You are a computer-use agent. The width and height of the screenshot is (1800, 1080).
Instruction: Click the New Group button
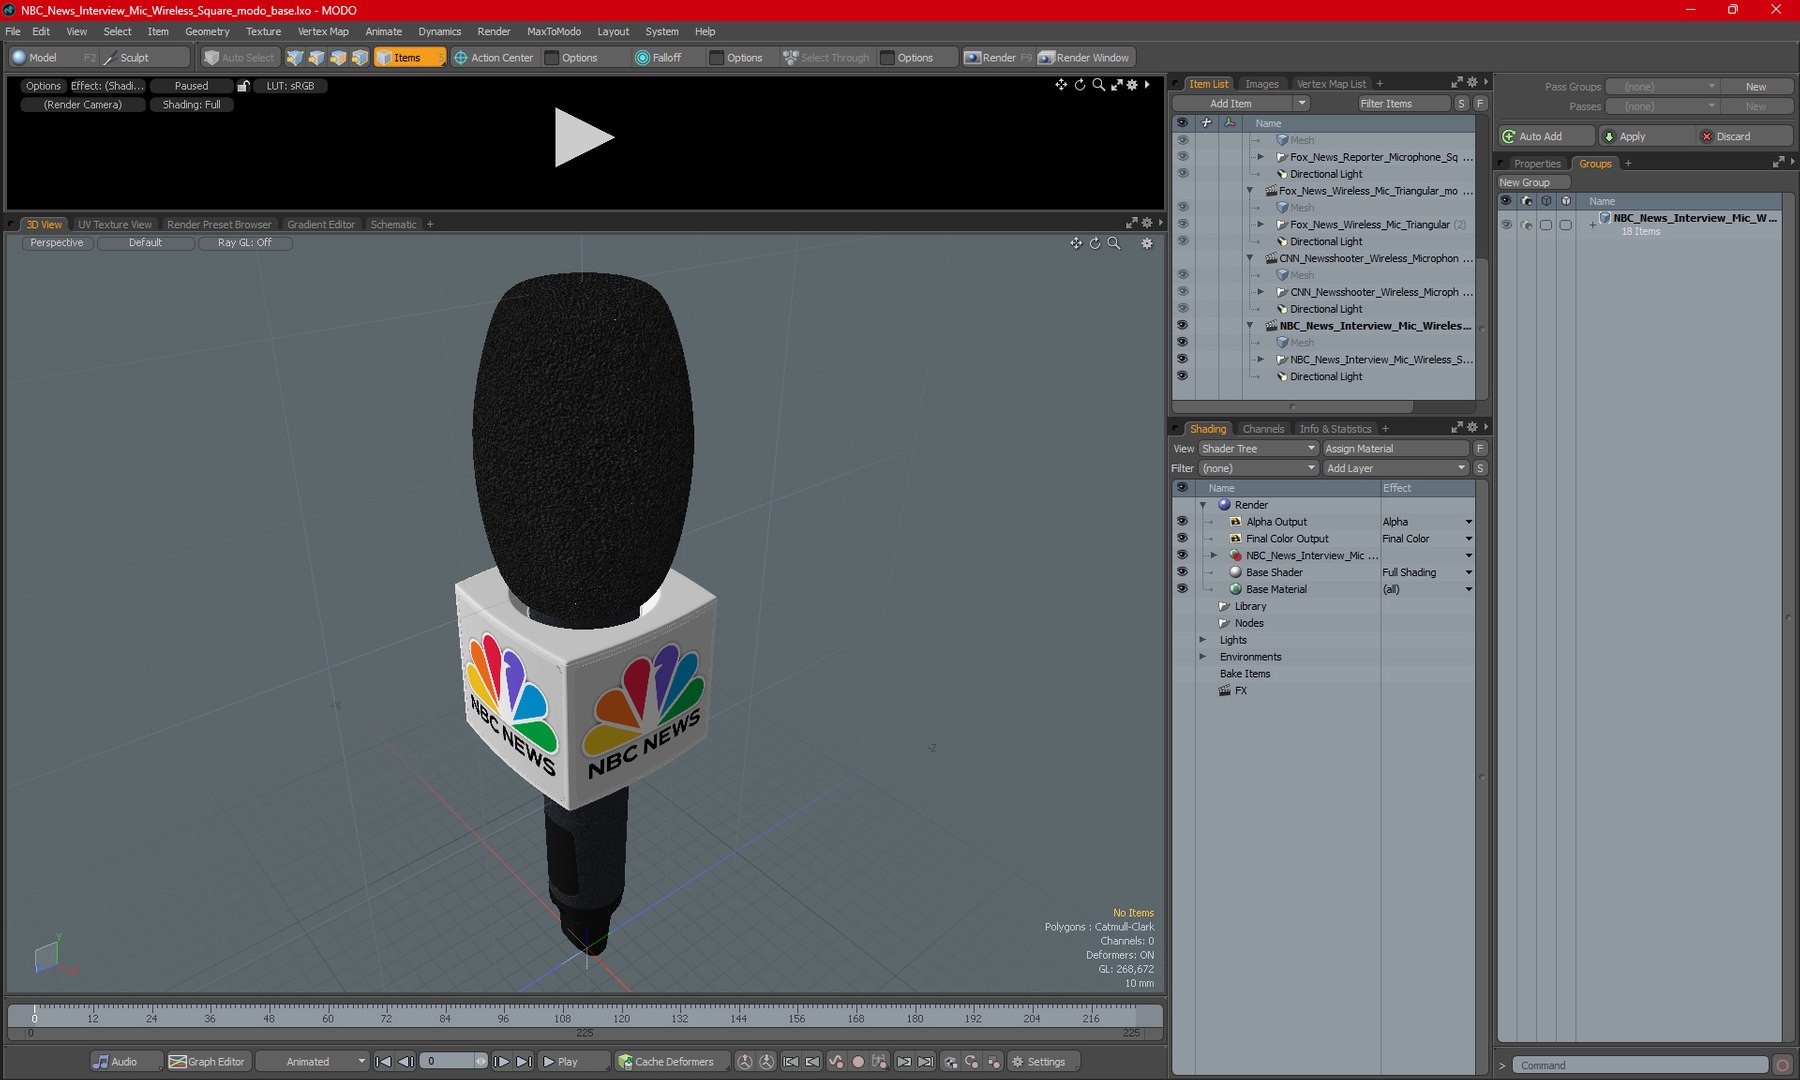(1533, 183)
